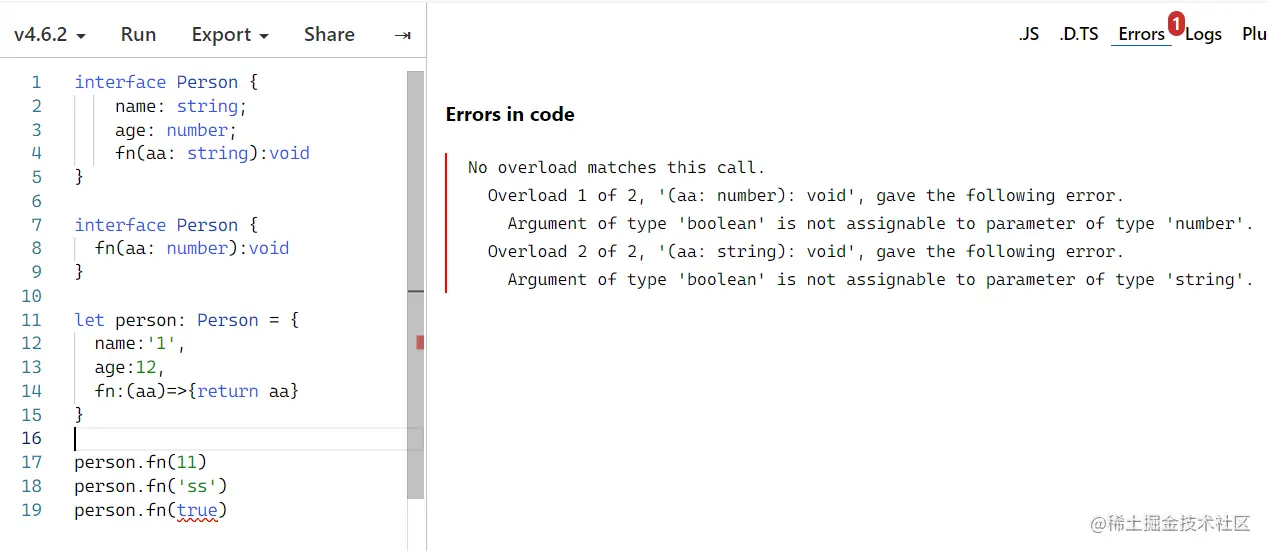Click 'age:12,' on line 13
The width and height of the screenshot is (1268, 551).
(130, 367)
